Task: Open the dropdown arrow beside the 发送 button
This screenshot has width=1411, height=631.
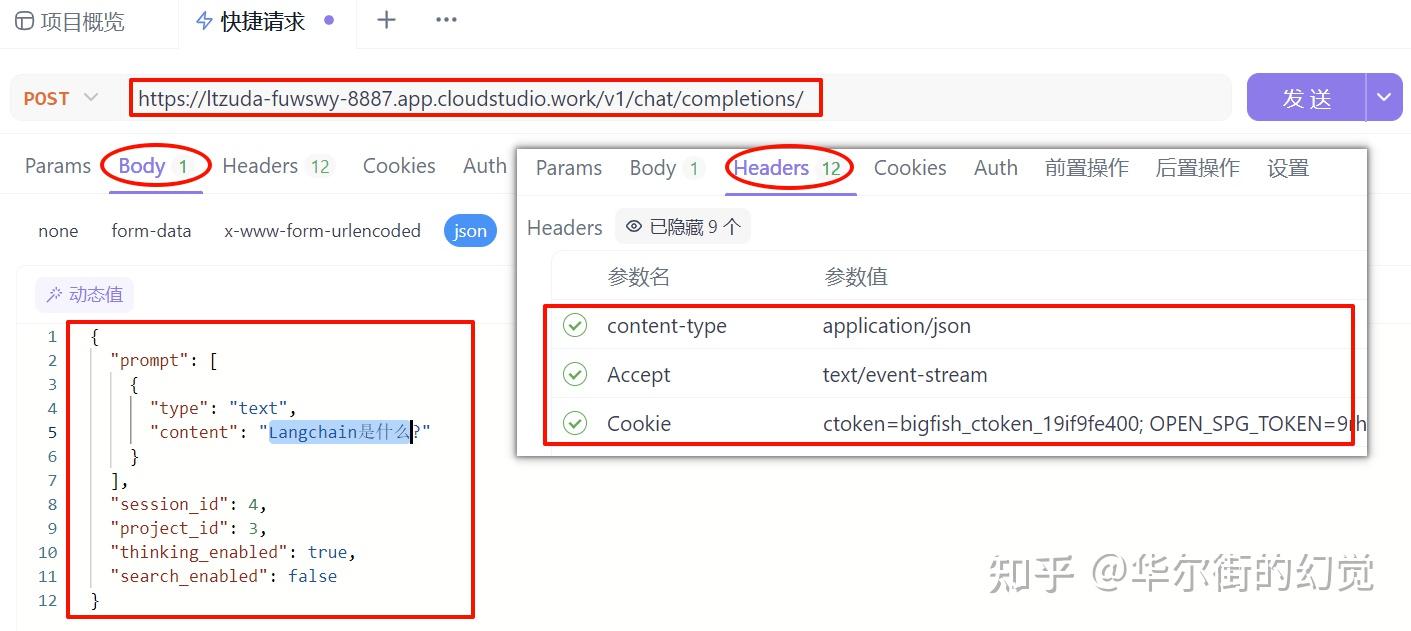Action: click(x=1384, y=97)
